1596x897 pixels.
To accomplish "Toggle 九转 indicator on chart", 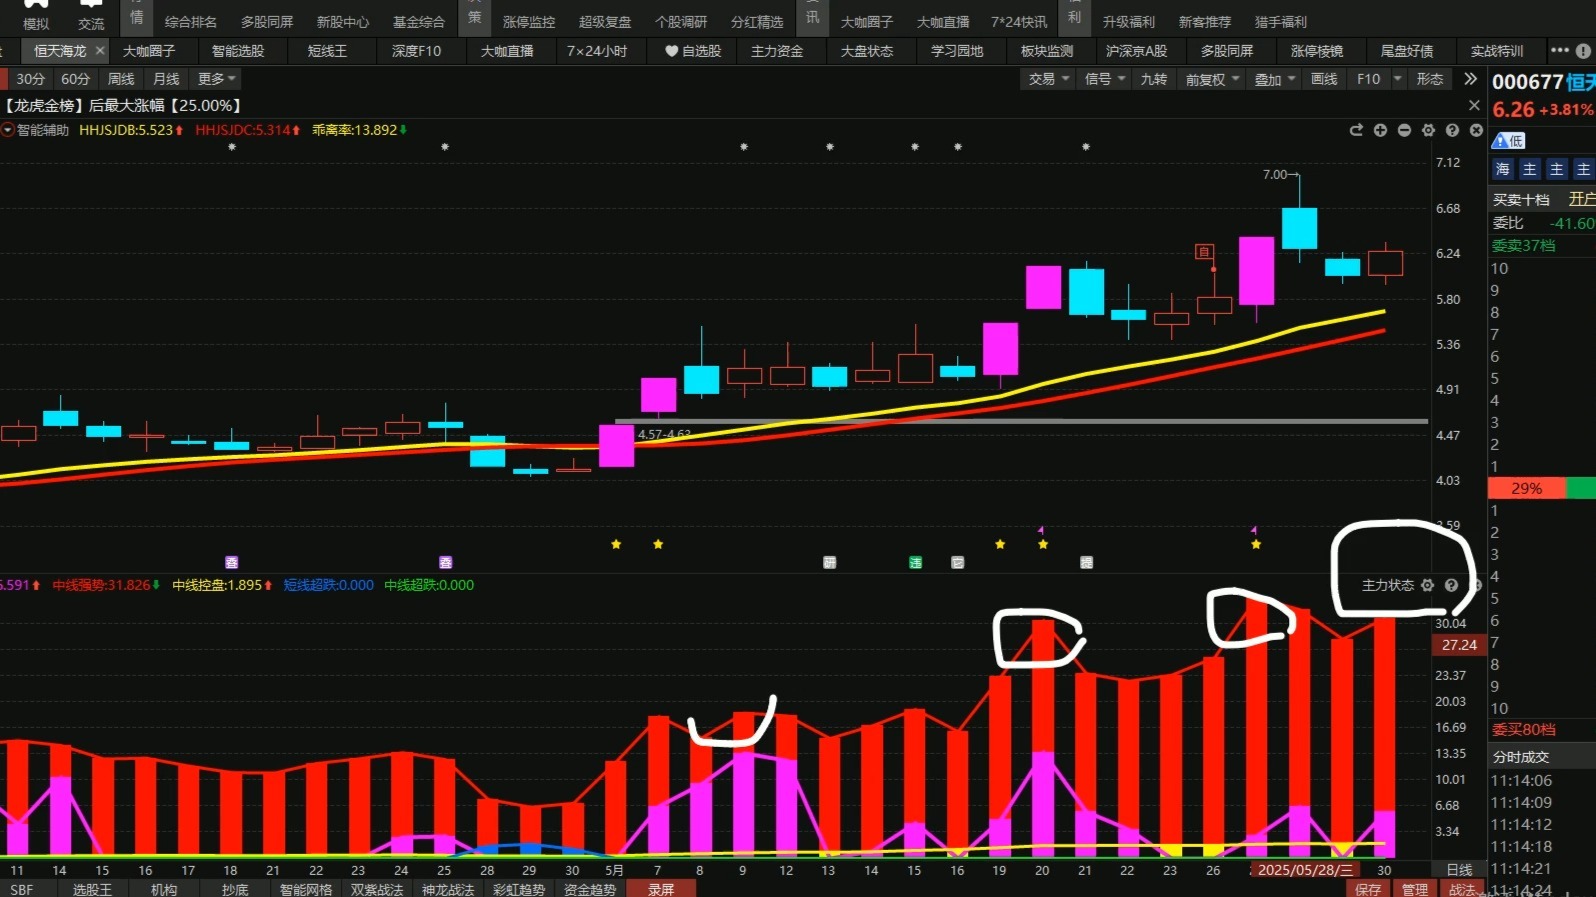I will (x=1154, y=79).
